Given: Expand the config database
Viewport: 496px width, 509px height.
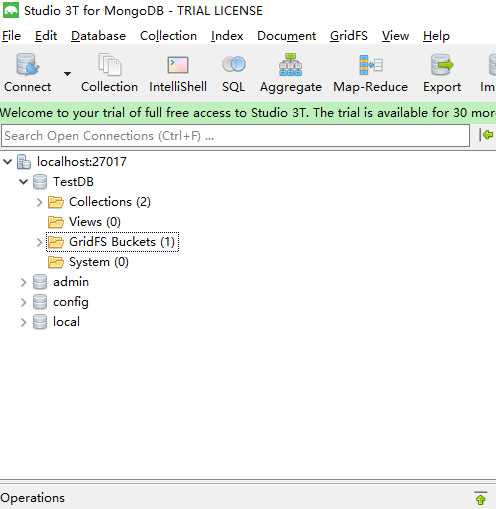Looking at the screenshot, I should (23, 302).
